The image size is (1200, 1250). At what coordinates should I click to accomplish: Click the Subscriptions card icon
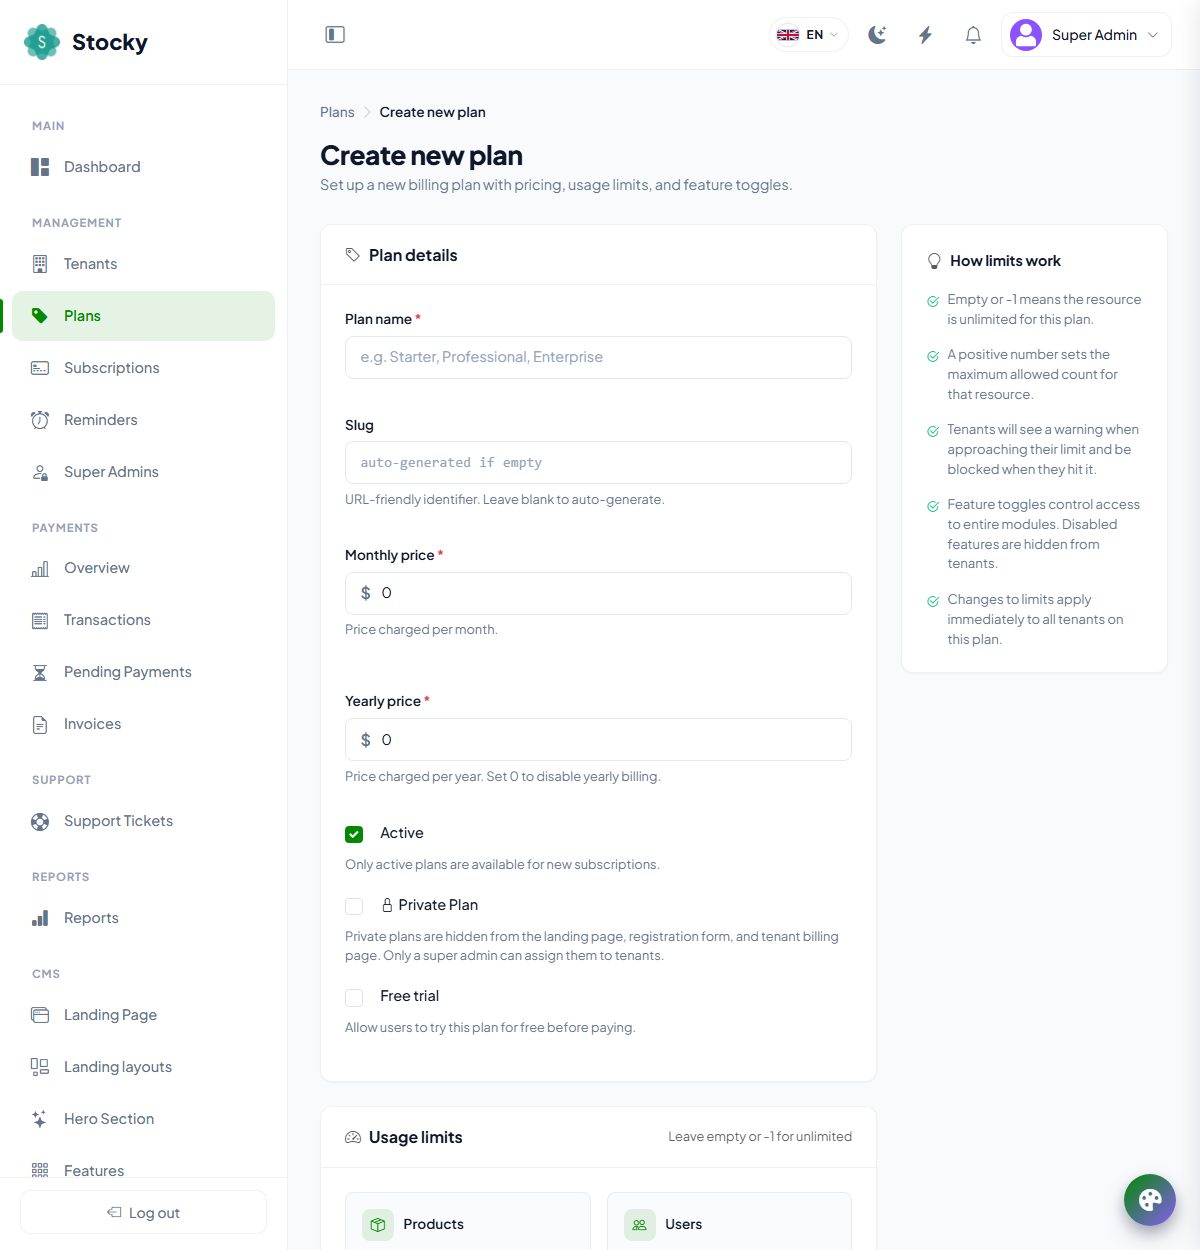40,368
